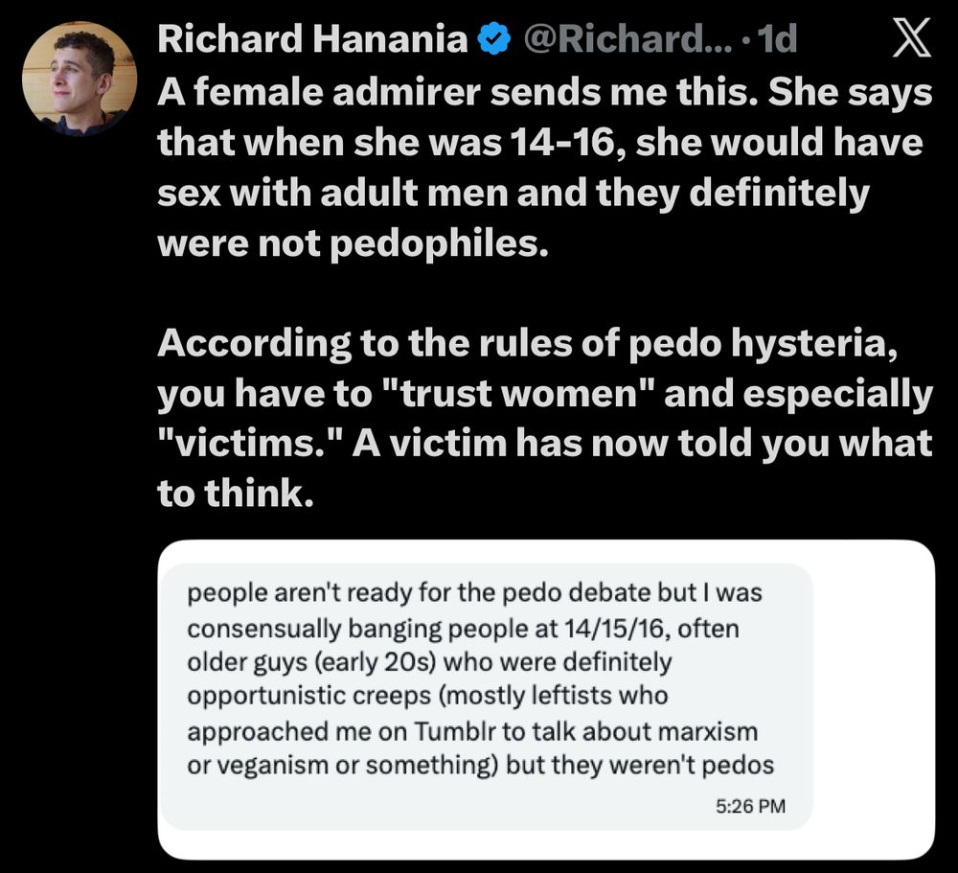Click the display name Richard Hanania

313,40
